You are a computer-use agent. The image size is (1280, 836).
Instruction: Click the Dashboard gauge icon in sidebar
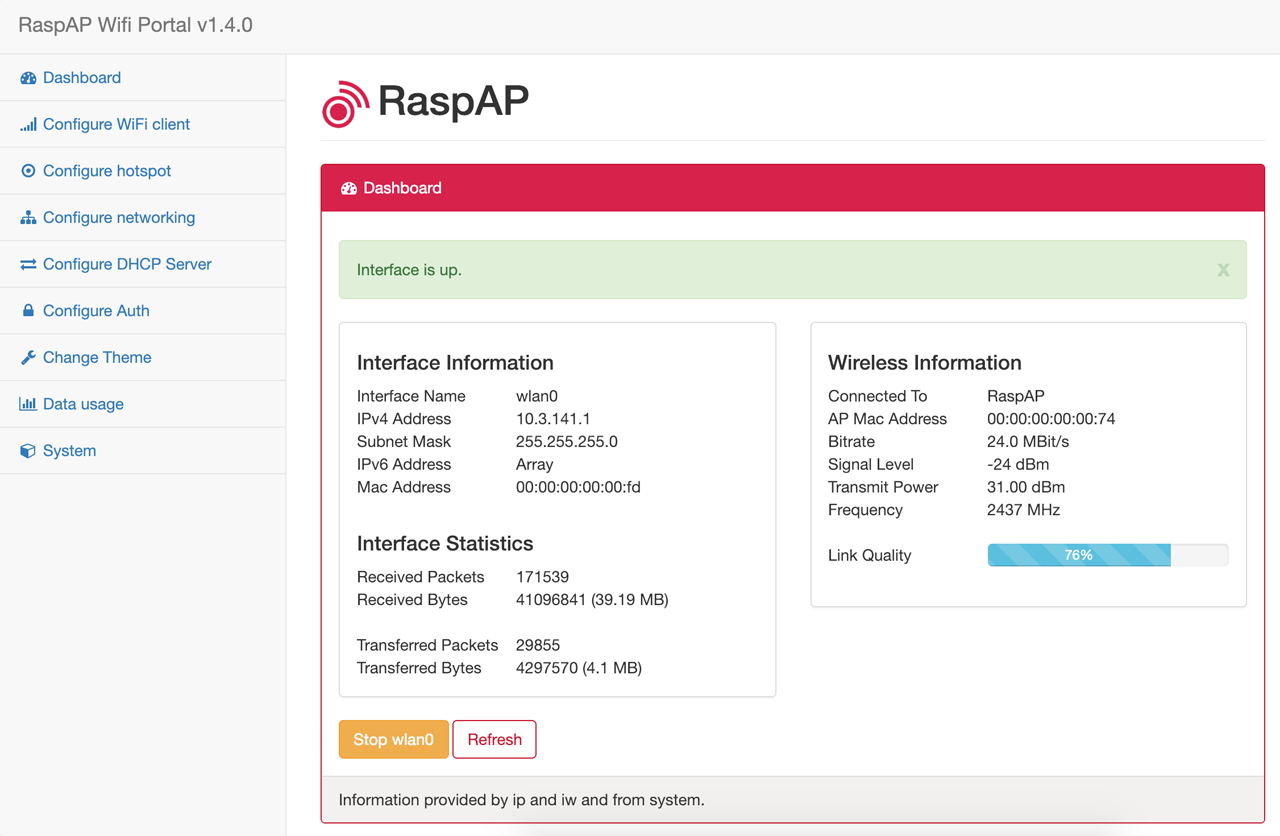(x=28, y=78)
